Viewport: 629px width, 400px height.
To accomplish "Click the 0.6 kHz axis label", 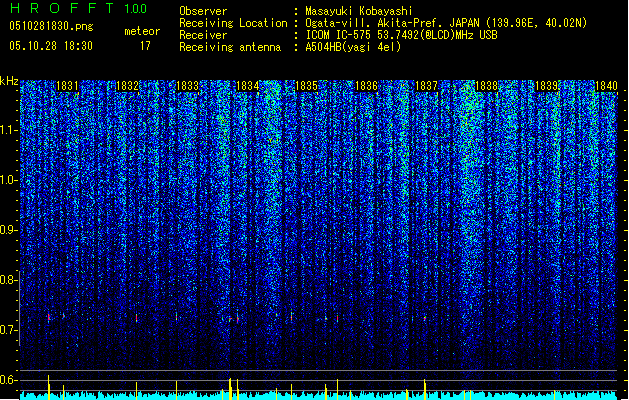I will click(8, 380).
